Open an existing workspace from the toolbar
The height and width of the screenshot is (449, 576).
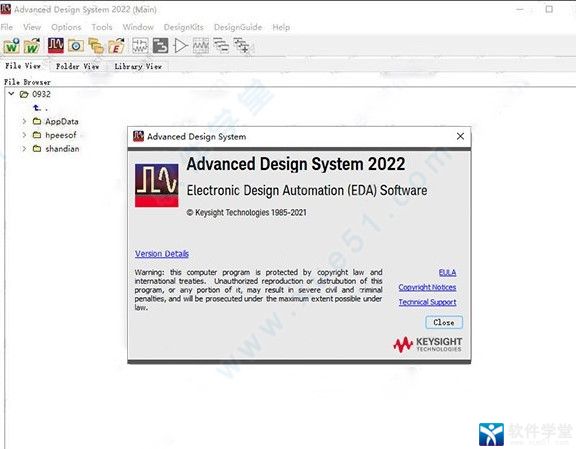pos(32,46)
